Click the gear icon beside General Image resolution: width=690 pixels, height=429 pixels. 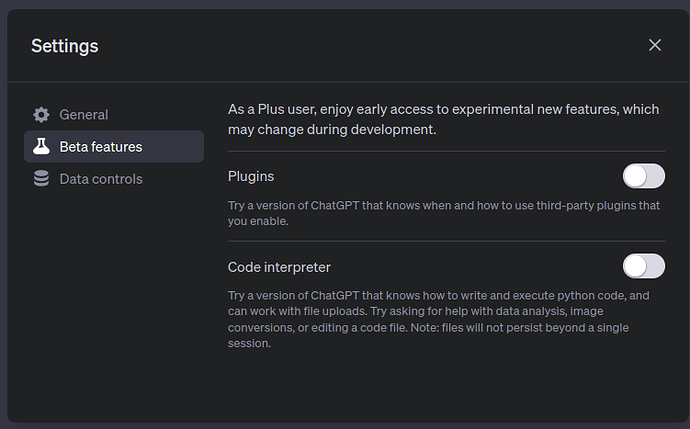pyautogui.click(x=41, y=115)
